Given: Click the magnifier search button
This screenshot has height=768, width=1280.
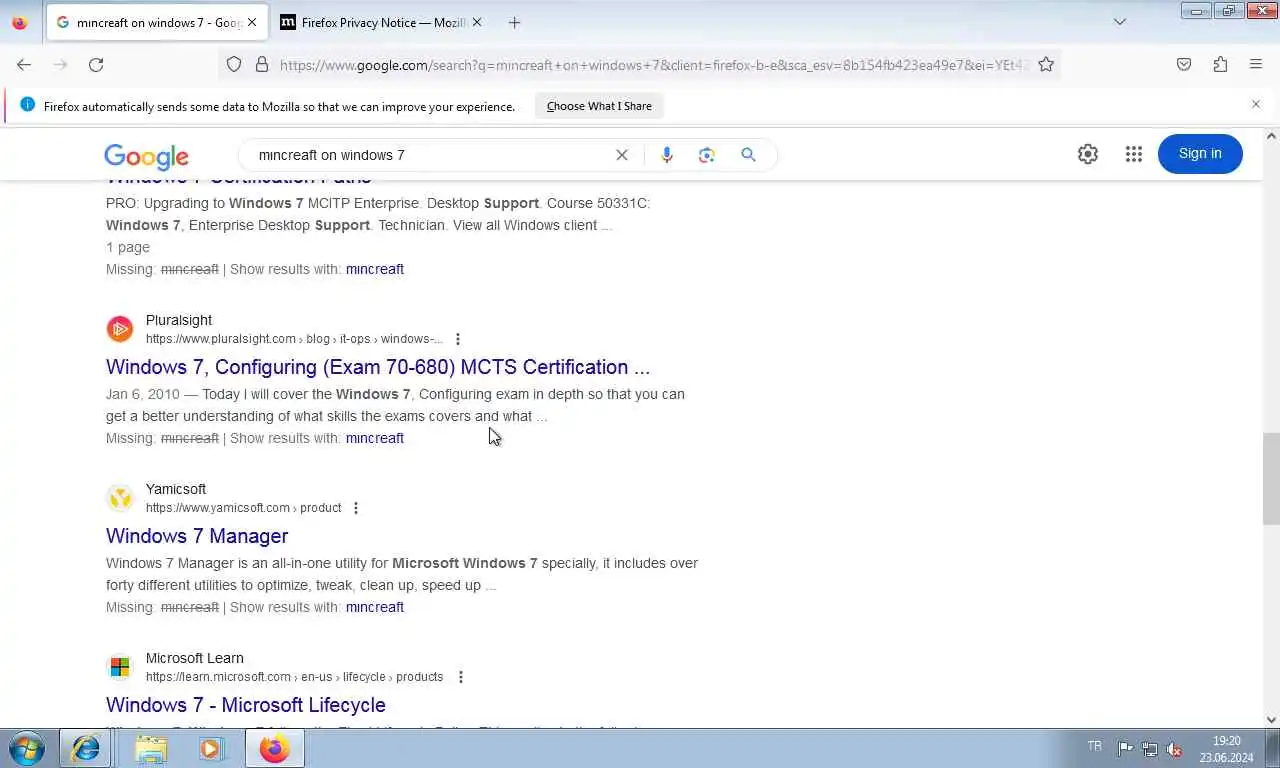Looking at the screenshot, I should tap(748, 155).
